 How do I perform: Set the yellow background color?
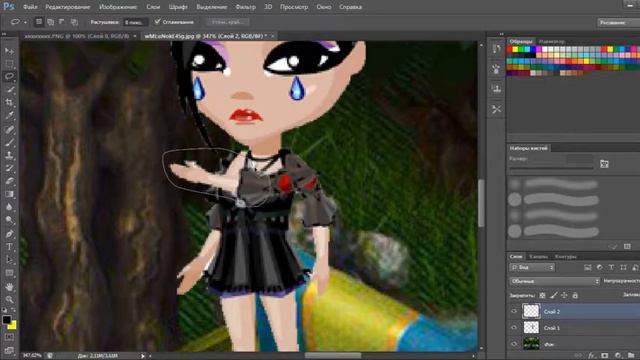point(13,326)
